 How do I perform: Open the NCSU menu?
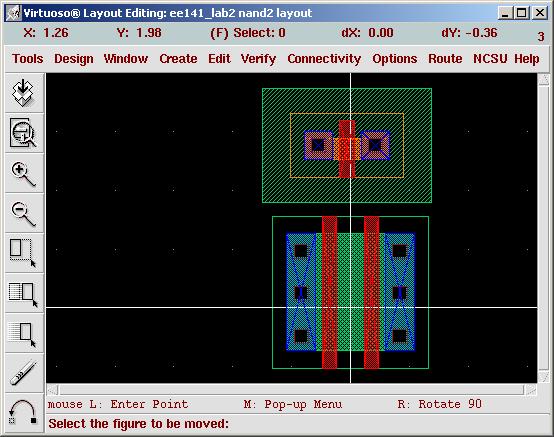[490, 59]
